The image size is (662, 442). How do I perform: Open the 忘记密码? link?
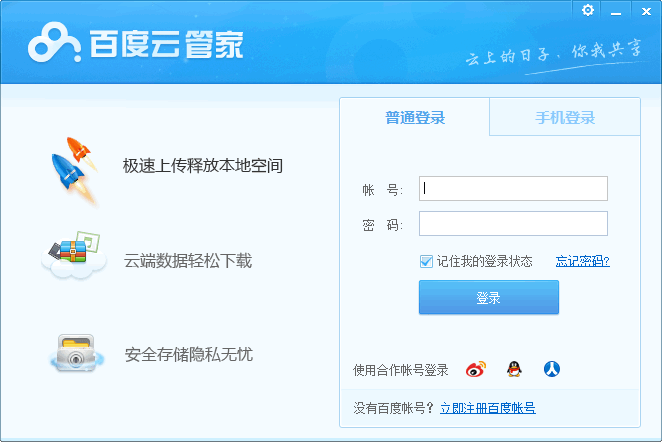coord(582,261)
